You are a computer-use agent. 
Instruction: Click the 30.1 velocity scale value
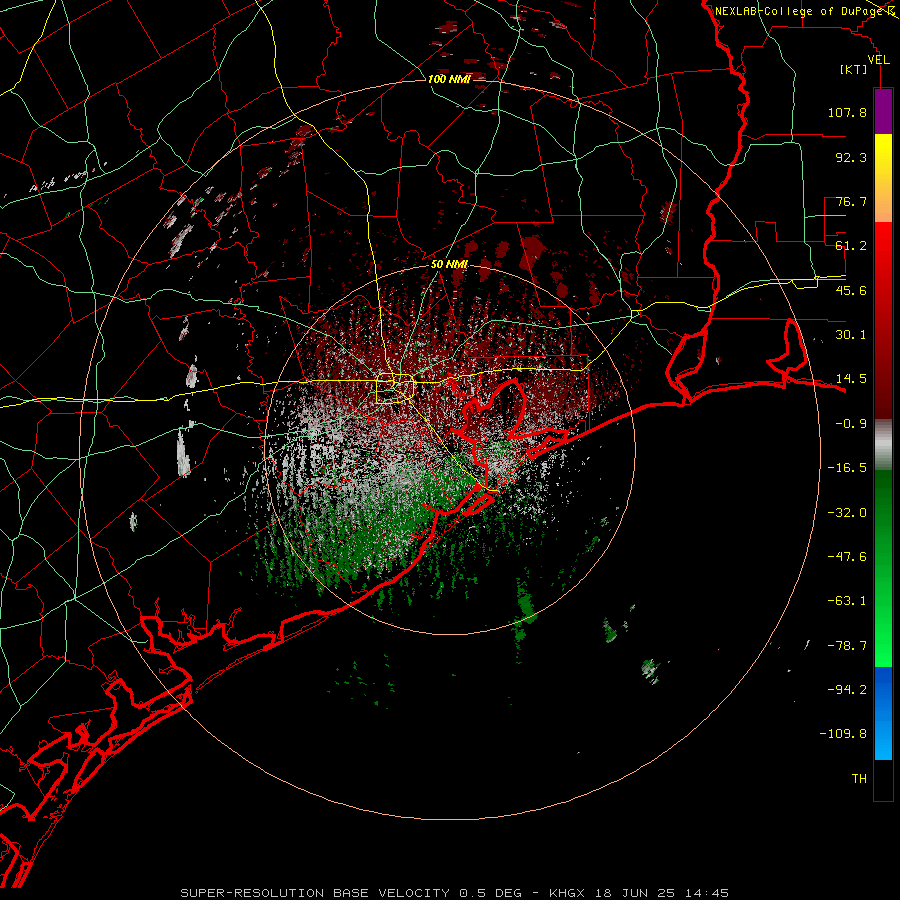coord(851,335)
